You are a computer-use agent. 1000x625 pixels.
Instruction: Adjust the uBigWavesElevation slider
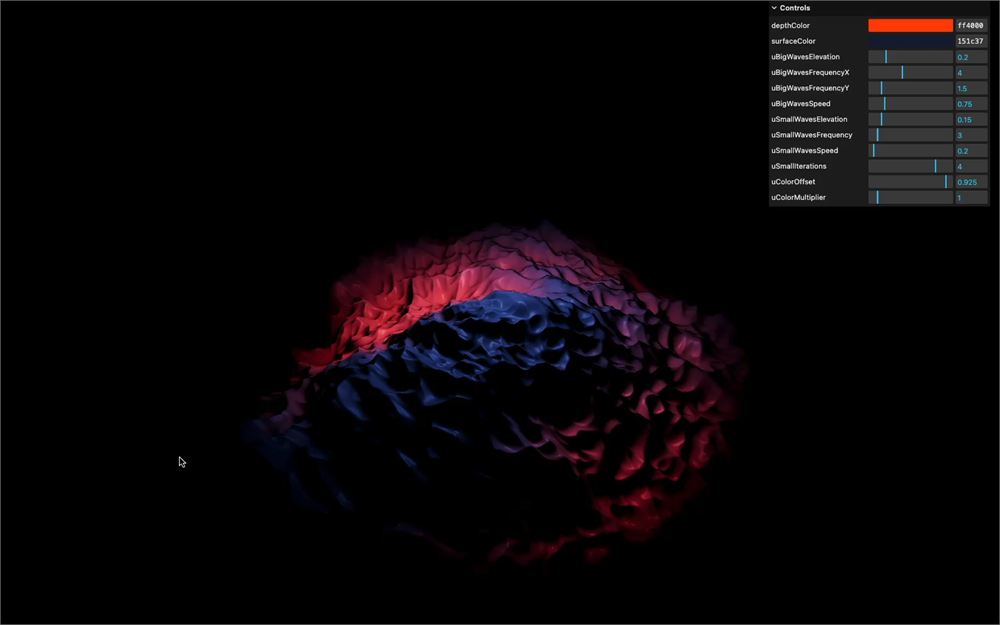[x=910, y=57]
